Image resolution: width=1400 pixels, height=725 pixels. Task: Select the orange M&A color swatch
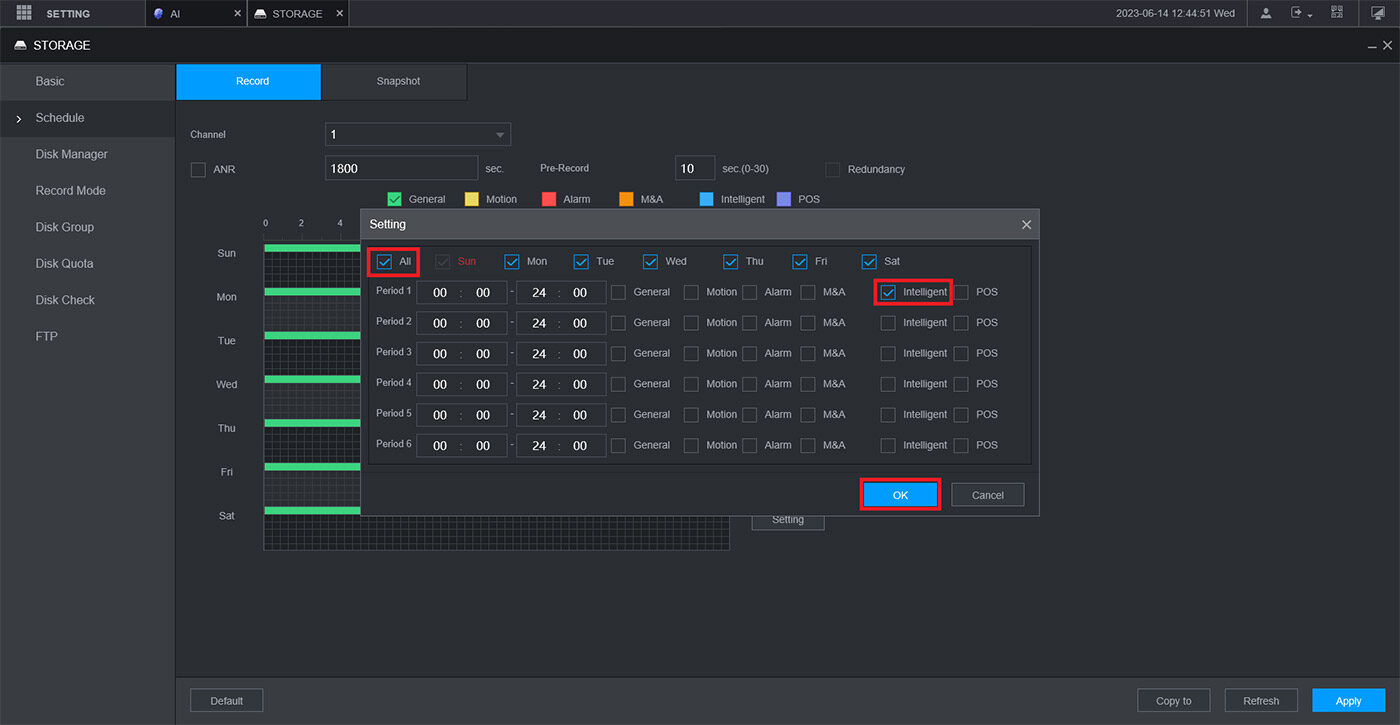[x=626, y=199]
